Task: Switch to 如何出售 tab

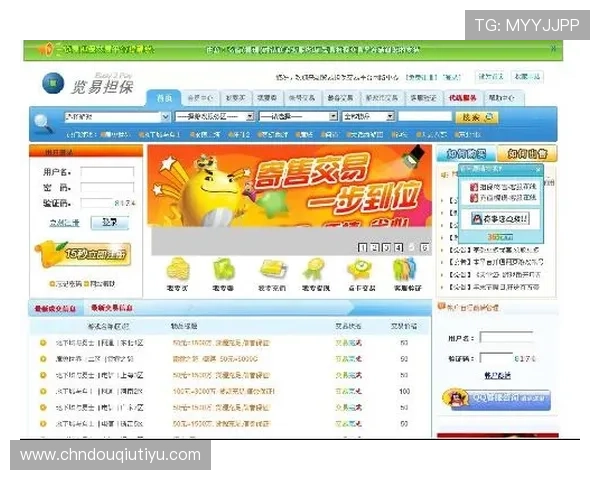Action: pyautogui.click(x=527, y=154)
